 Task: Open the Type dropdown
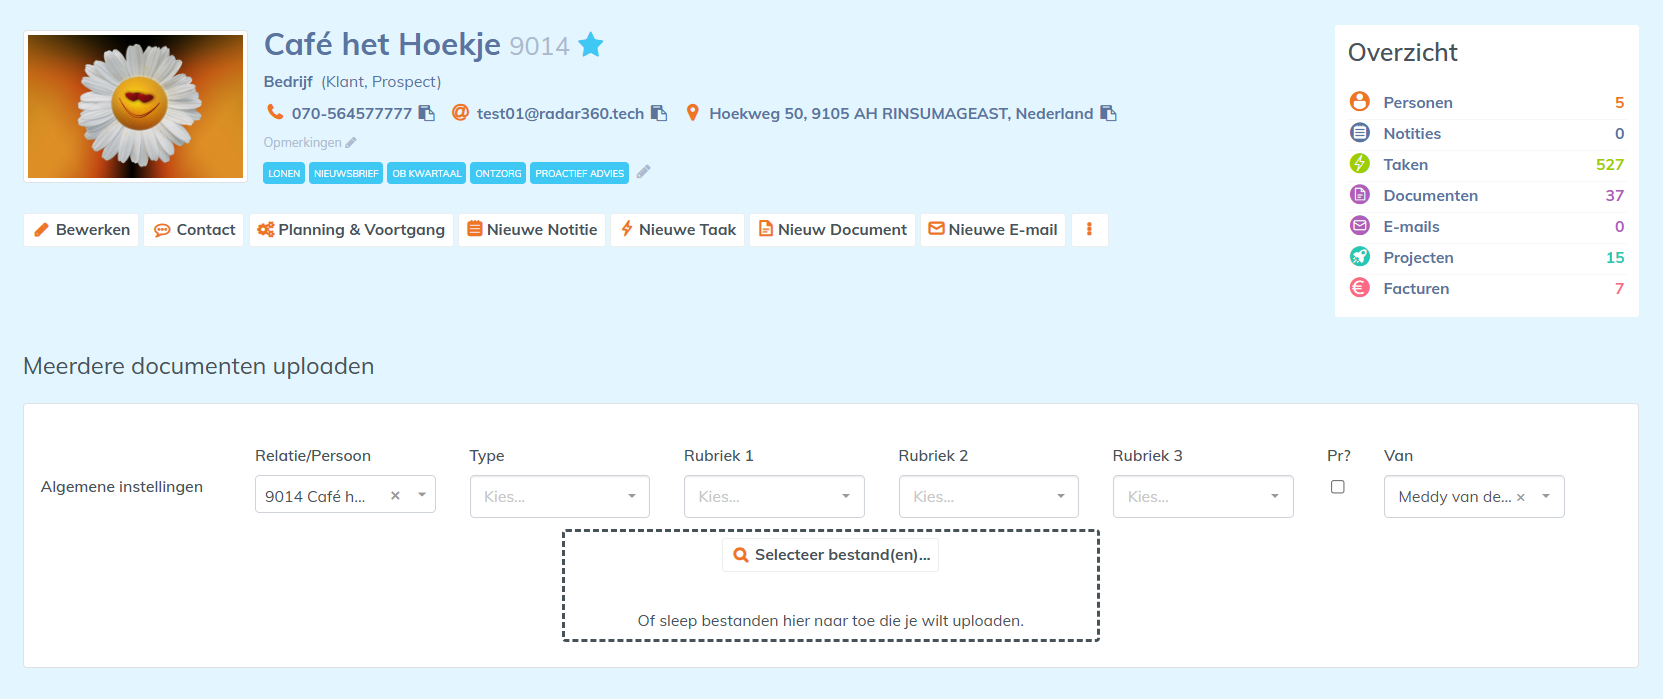(560, 496)
